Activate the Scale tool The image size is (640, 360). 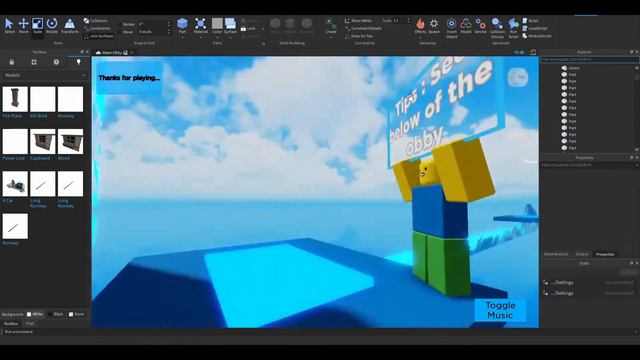tap(38, 25)
